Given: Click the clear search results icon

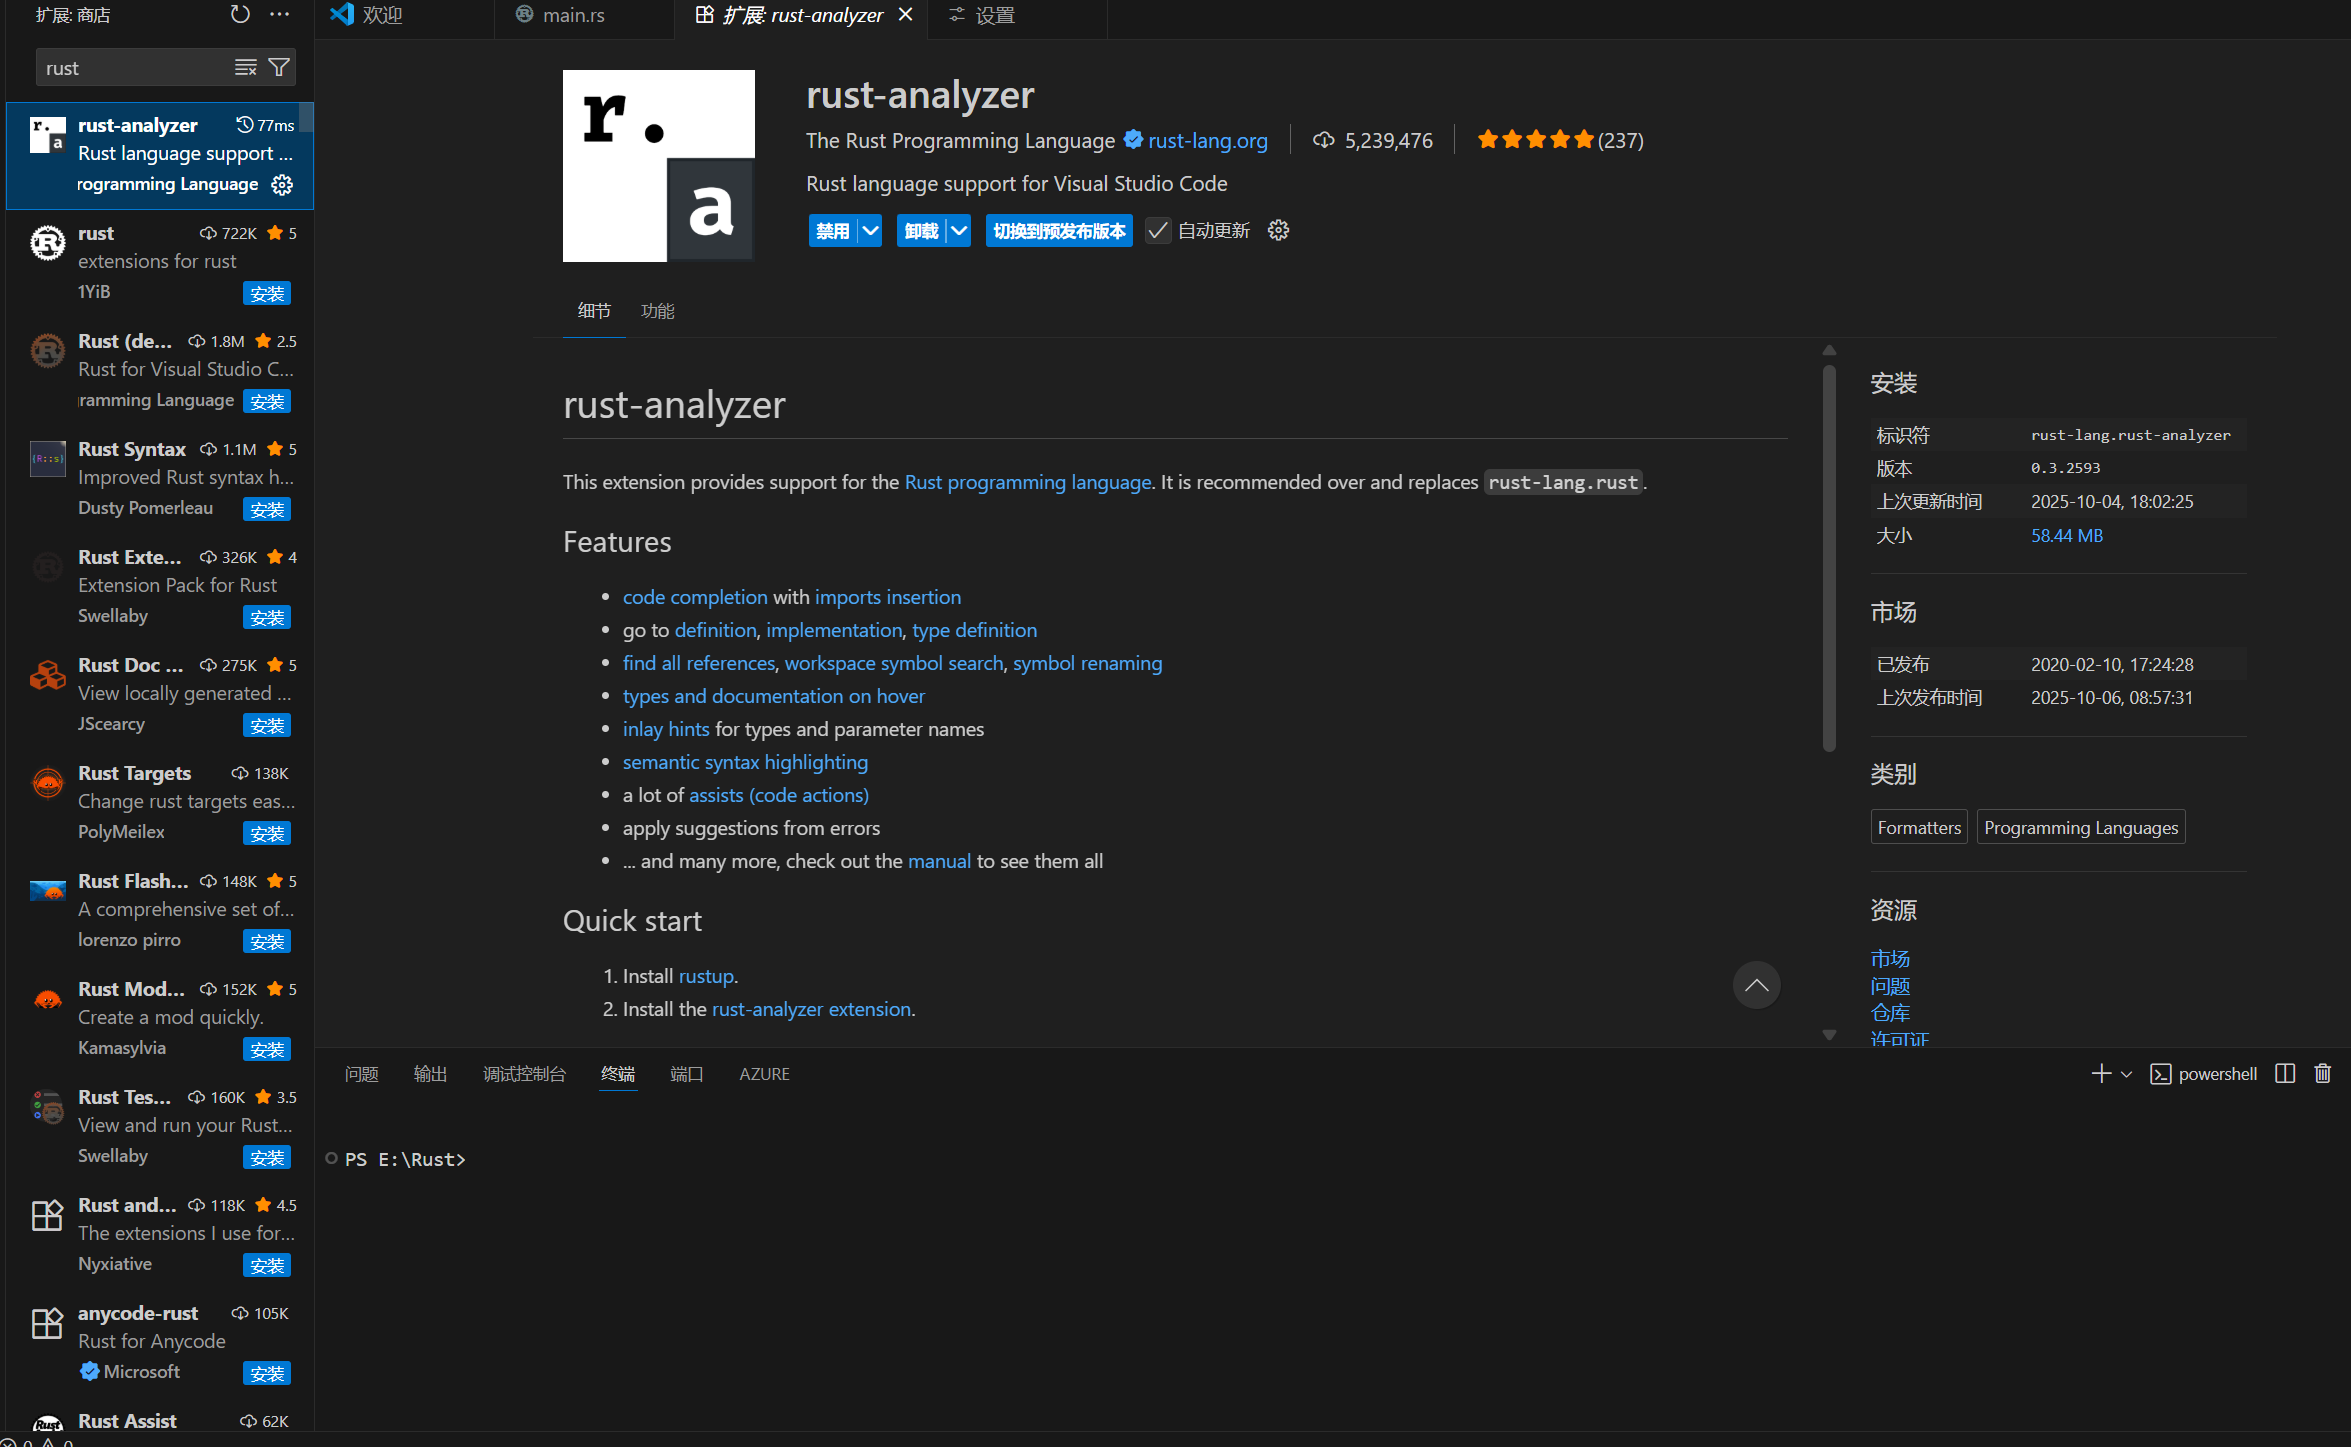Looking at the screenshot, I should [x=245, y=67].
